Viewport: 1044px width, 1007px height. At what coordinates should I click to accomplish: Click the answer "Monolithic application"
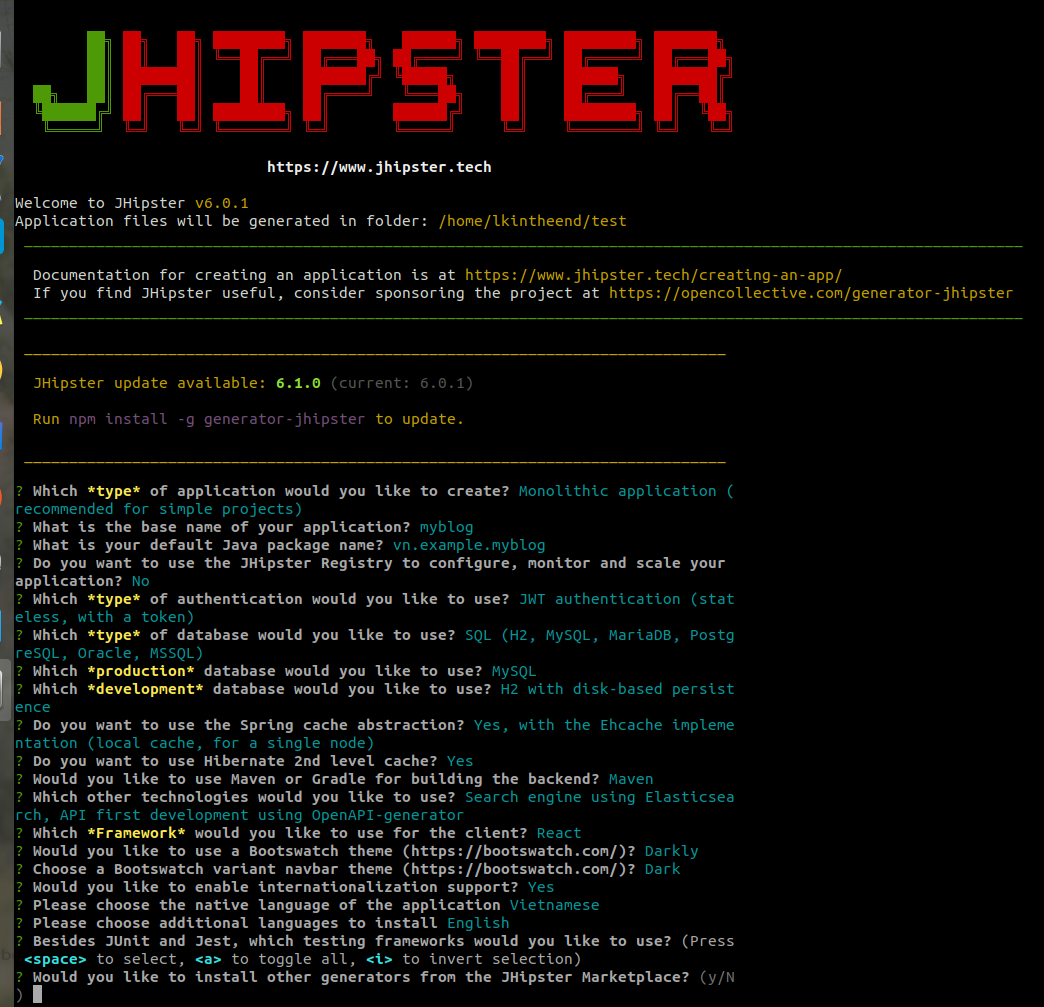(617, 491)
